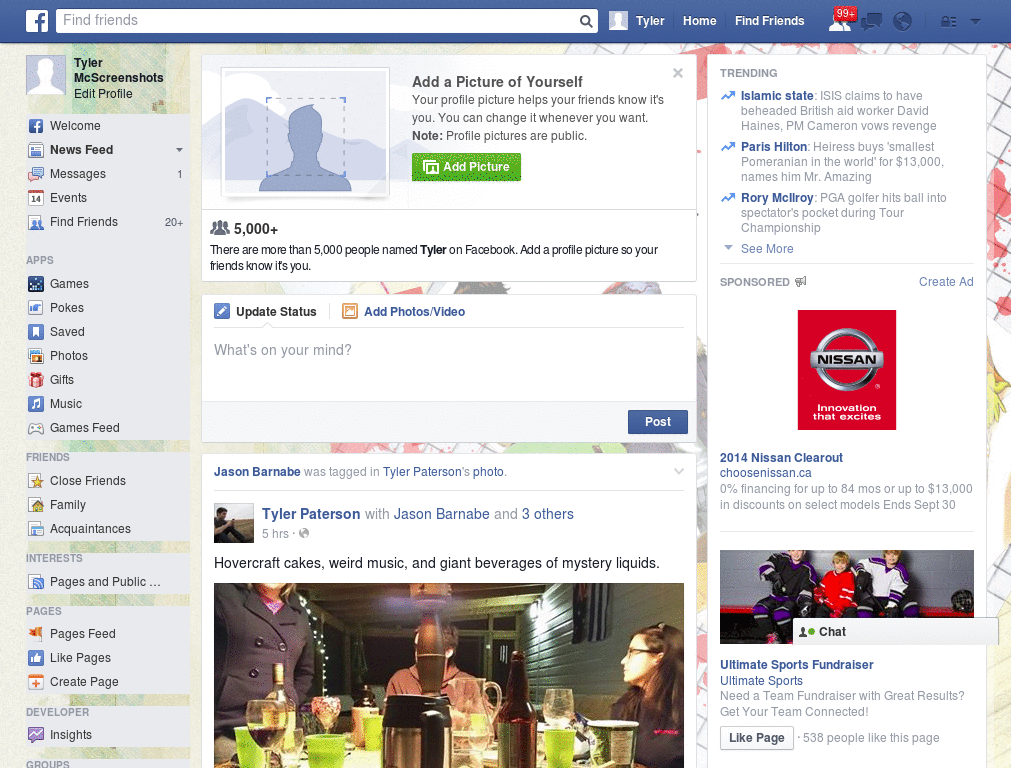Expand trending topics with See More

(767, 249)
